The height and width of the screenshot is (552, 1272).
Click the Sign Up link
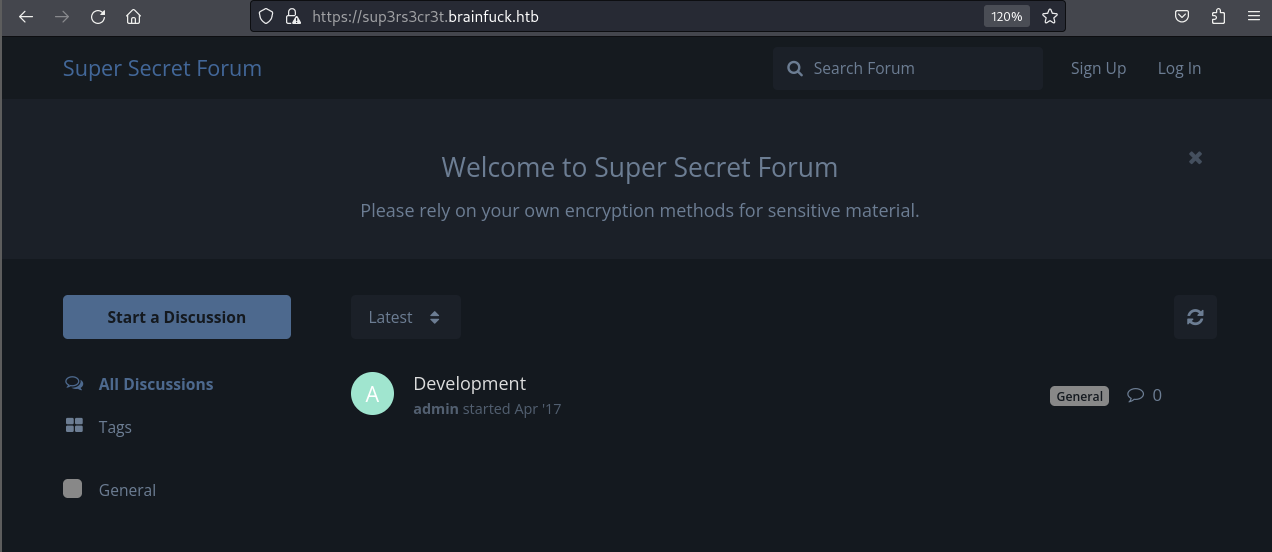tap(1098, 68)
